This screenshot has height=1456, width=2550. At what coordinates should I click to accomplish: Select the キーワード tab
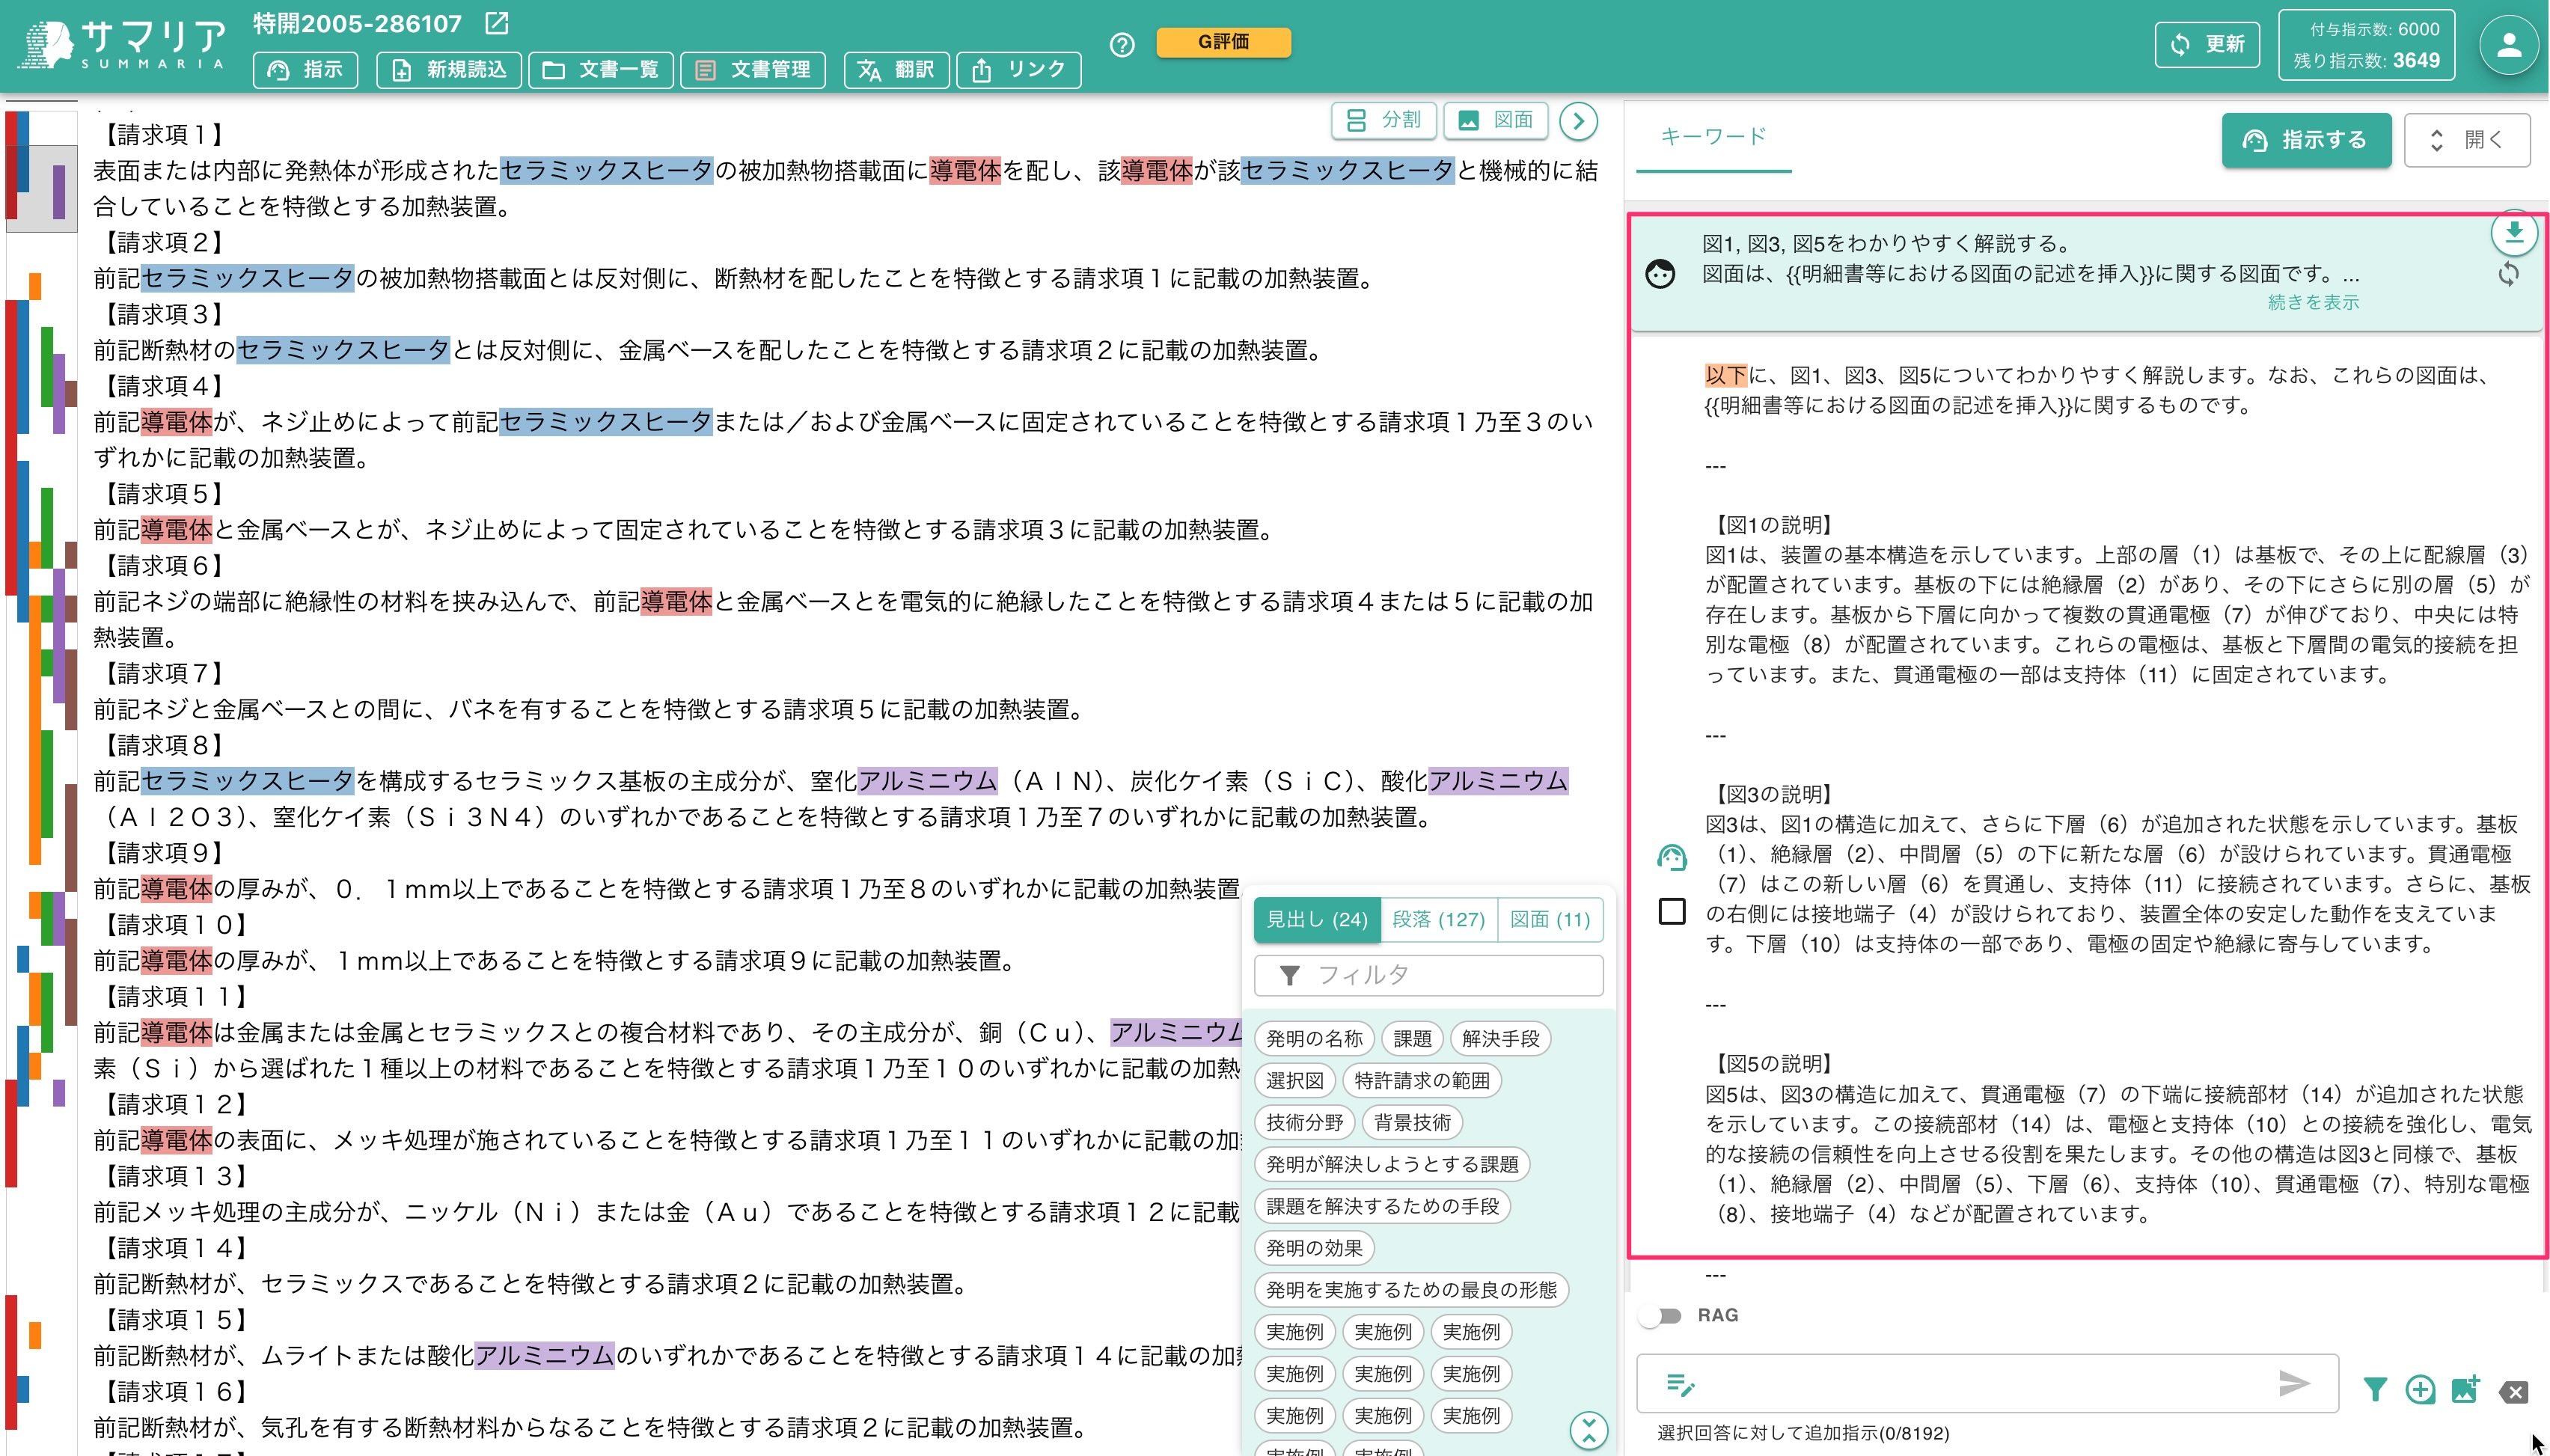[1713, 137]
